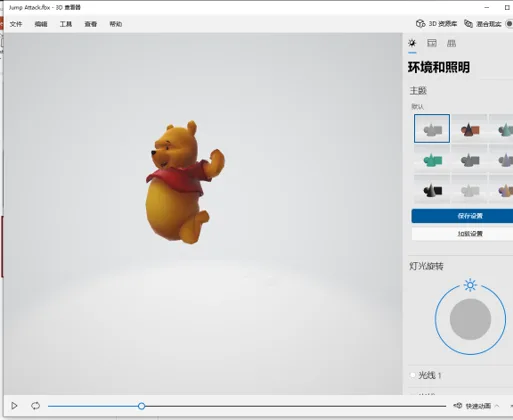The height and width of the screenshot is (420, 513).
Task: Click the sun icon on light rotation dial
Action: 470,285
